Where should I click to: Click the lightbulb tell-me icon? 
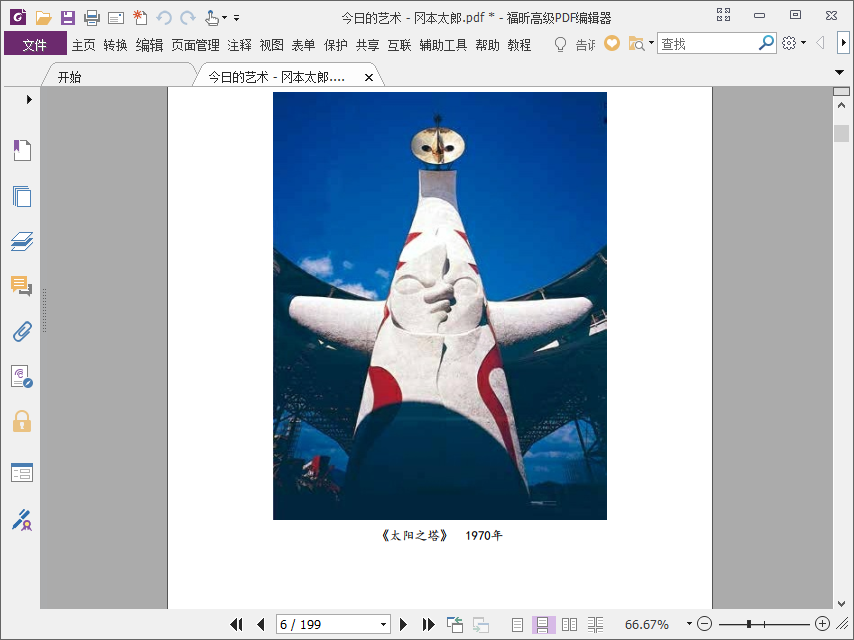tap(560, 44)
